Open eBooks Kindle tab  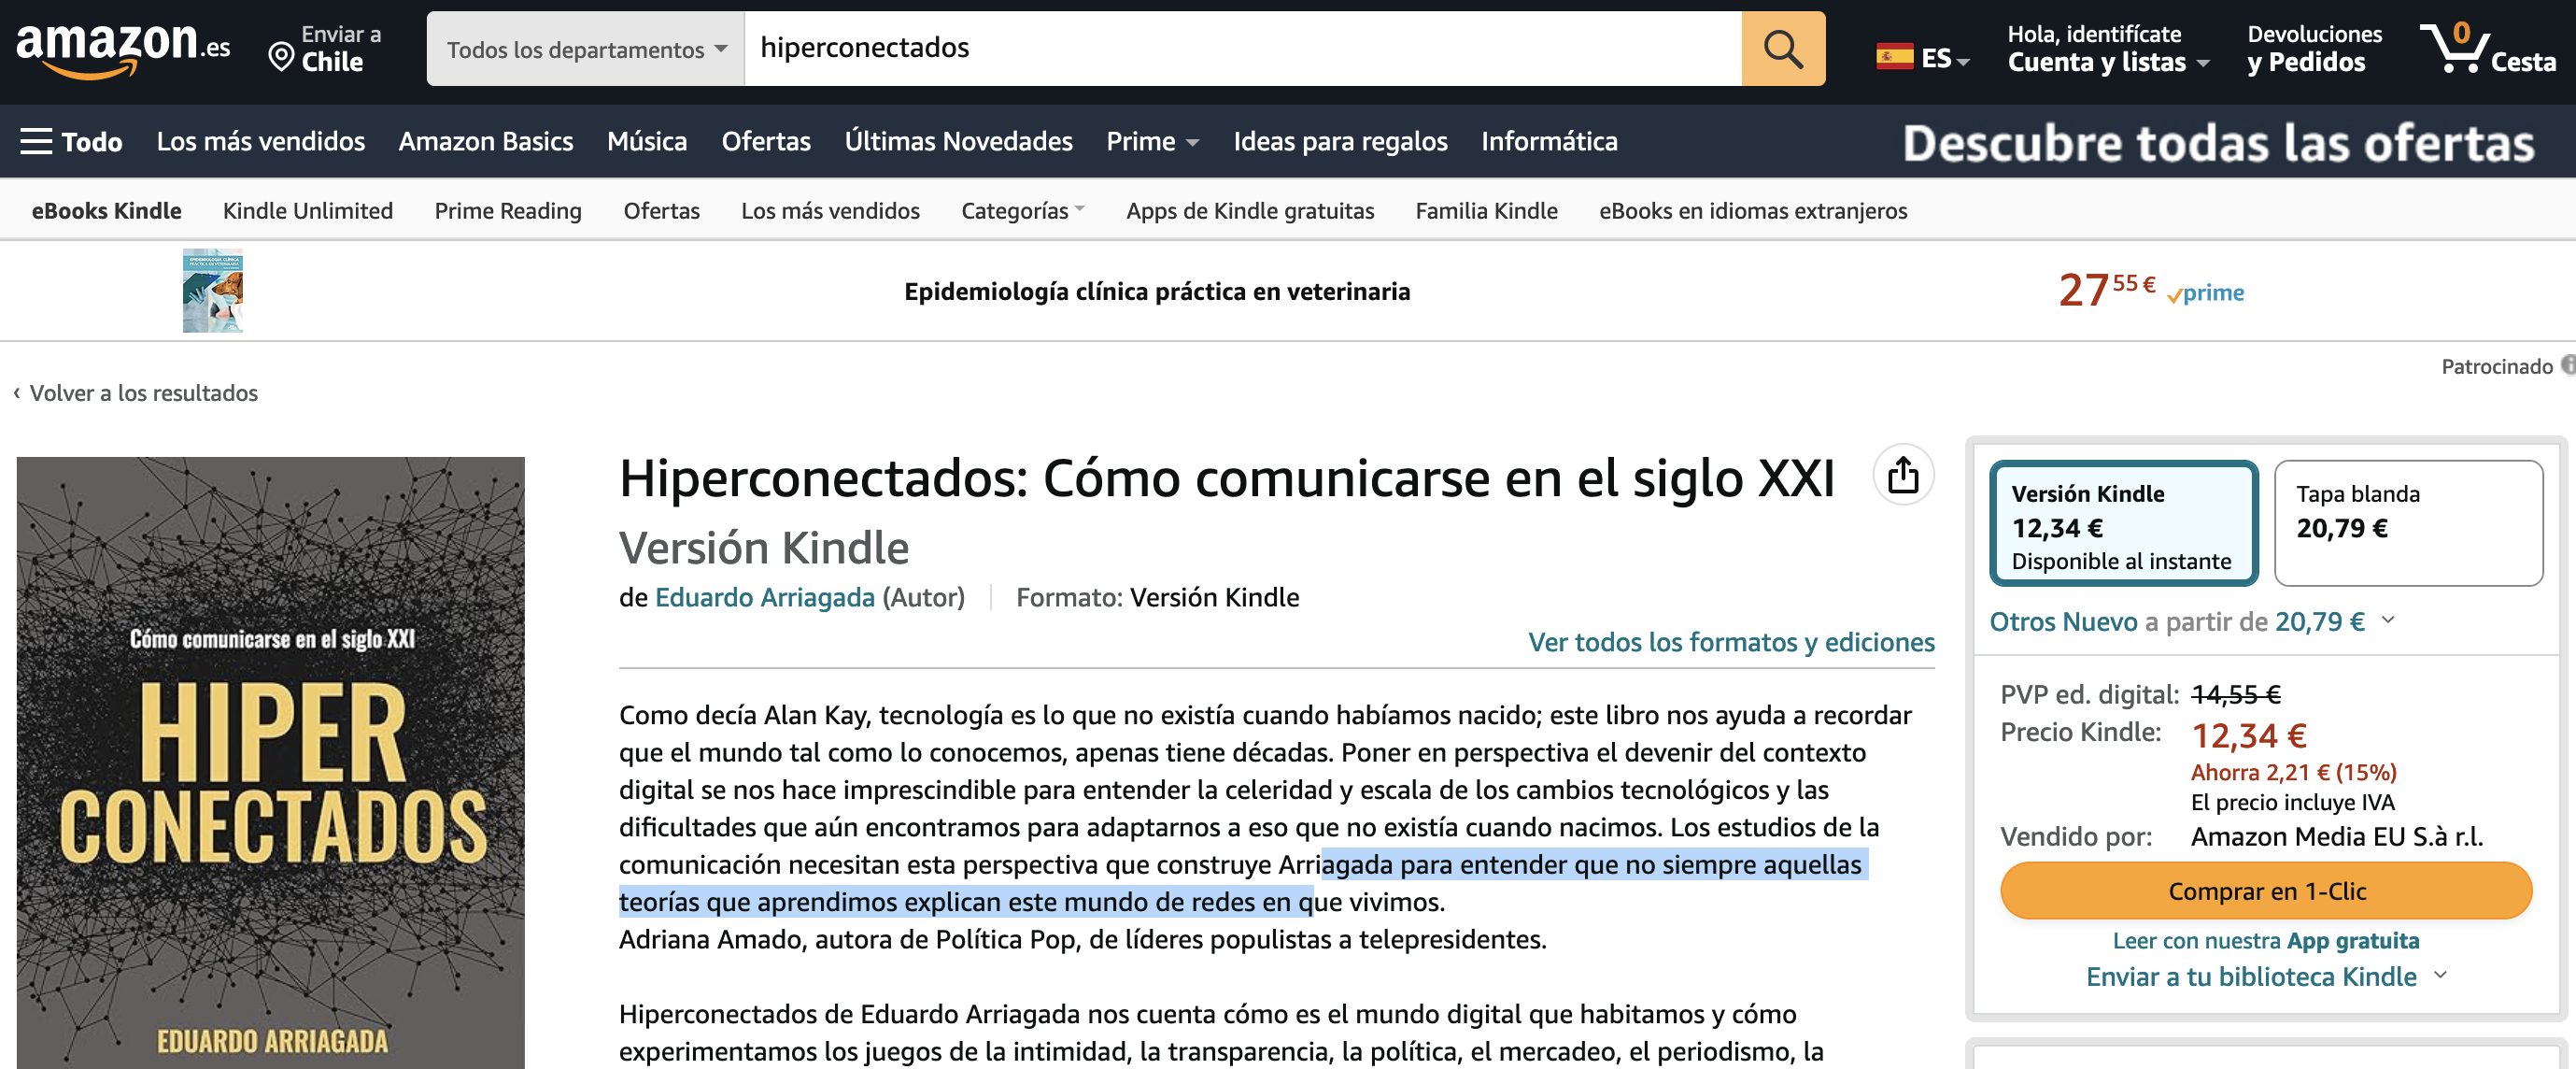(106, 210)
